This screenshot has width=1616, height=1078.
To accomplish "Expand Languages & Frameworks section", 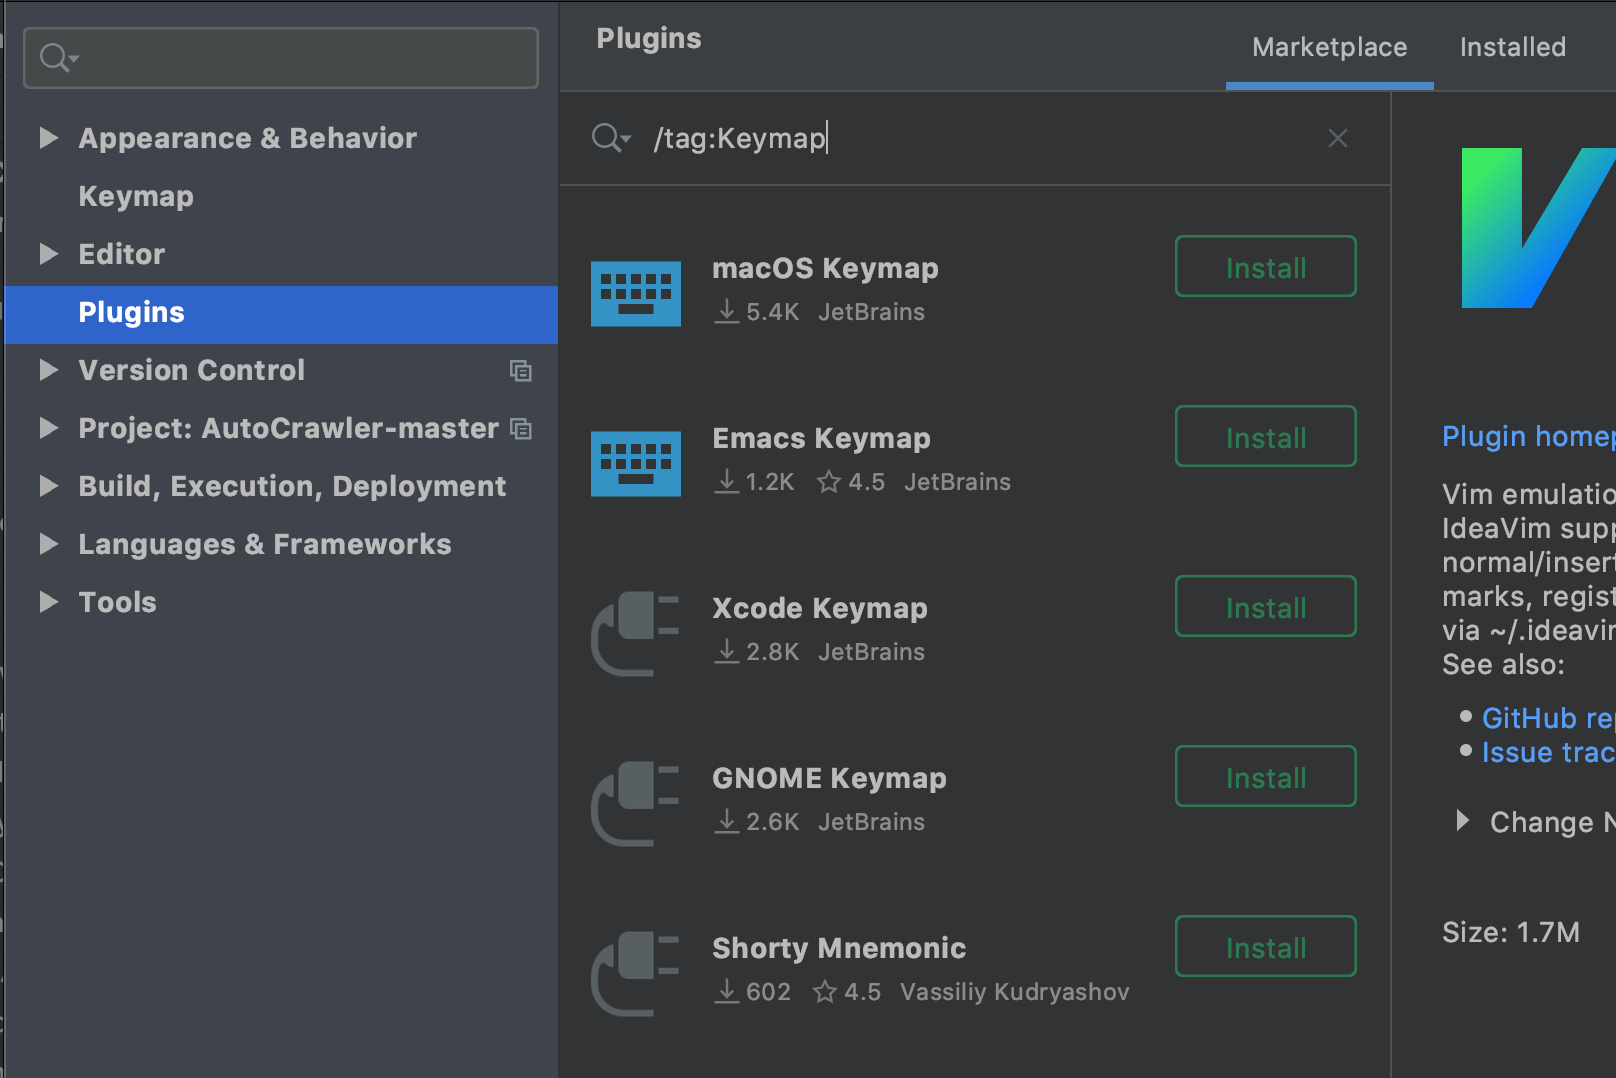I will click(x=48, y=544).
